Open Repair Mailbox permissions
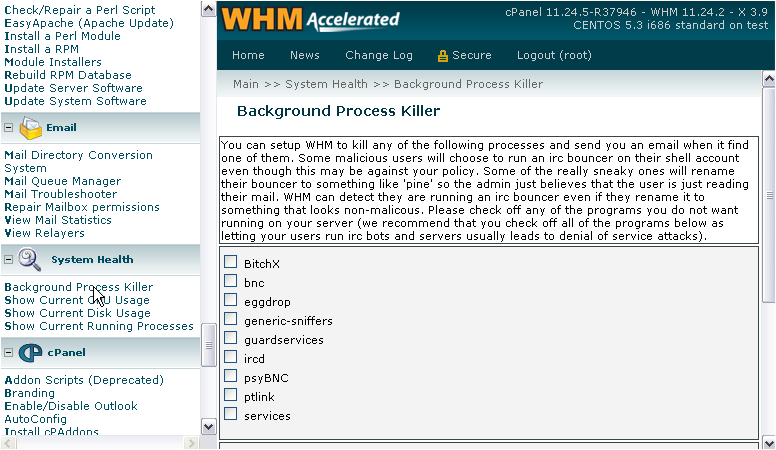 [82, 207]
